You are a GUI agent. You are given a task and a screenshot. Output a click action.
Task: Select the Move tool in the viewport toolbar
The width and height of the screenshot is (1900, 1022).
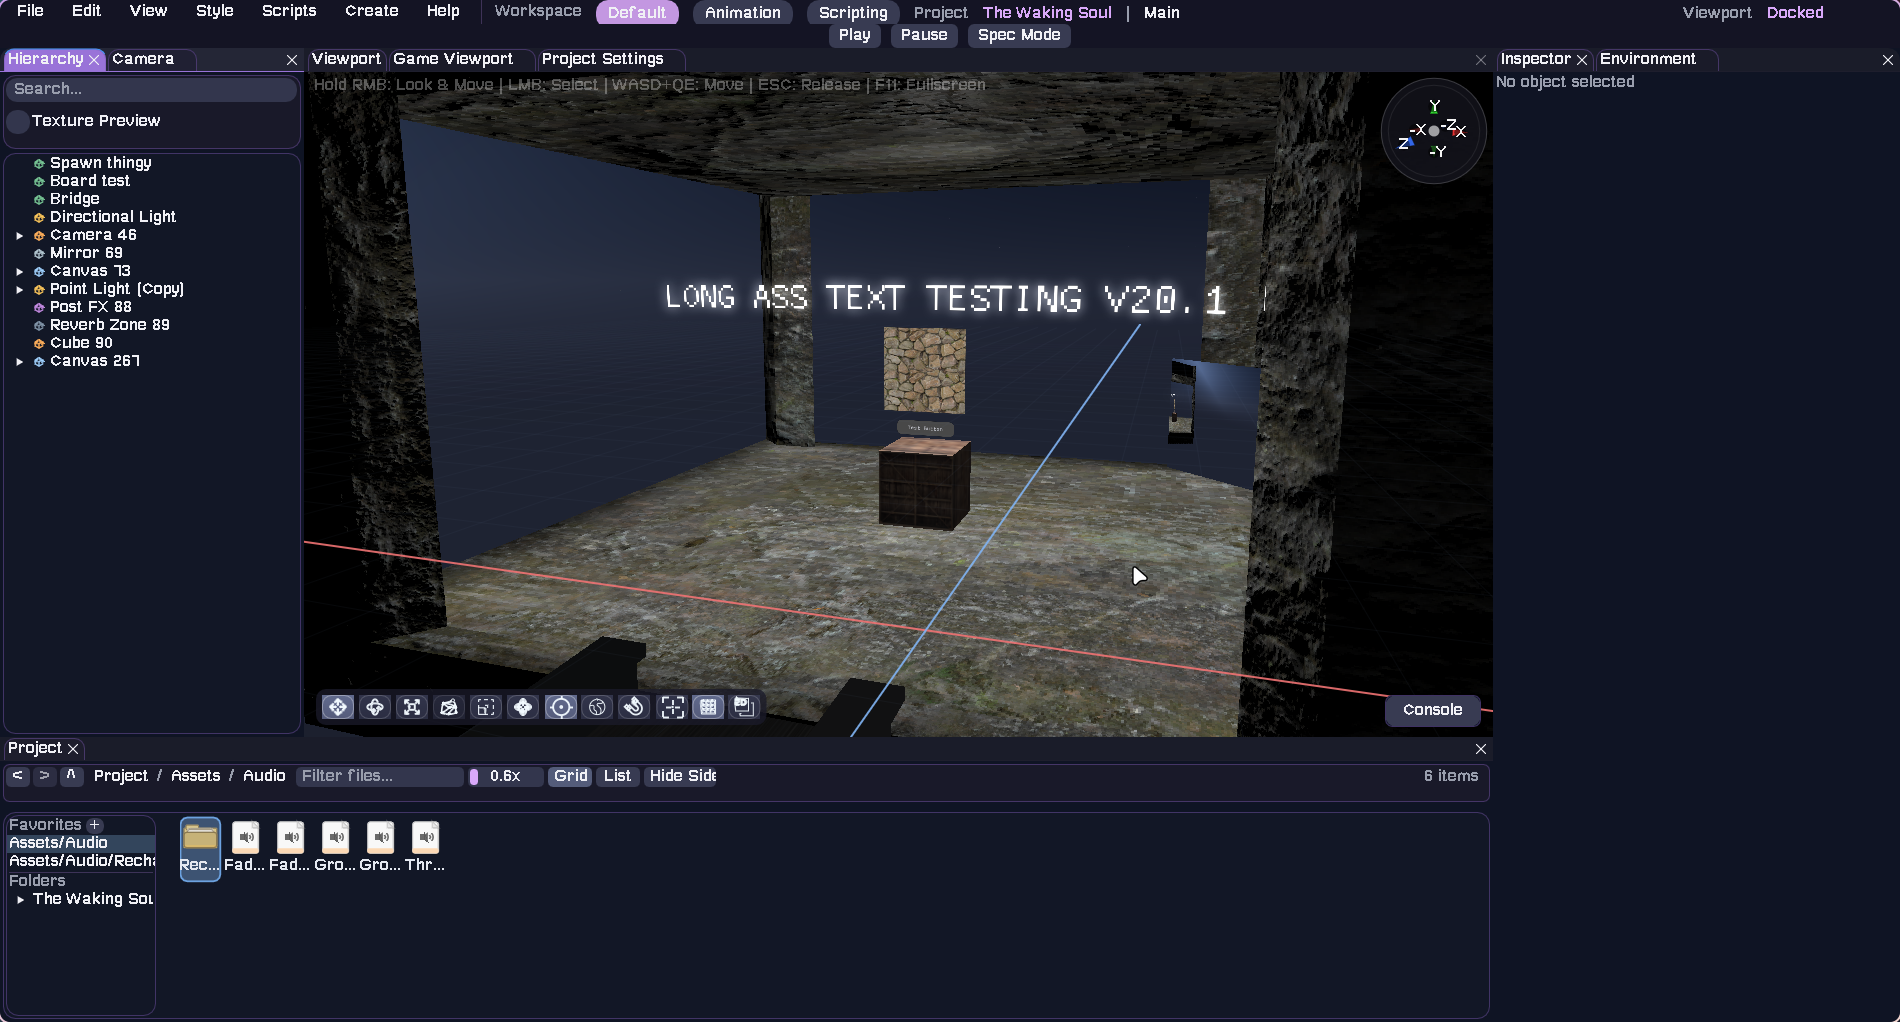tap(337, 707)
